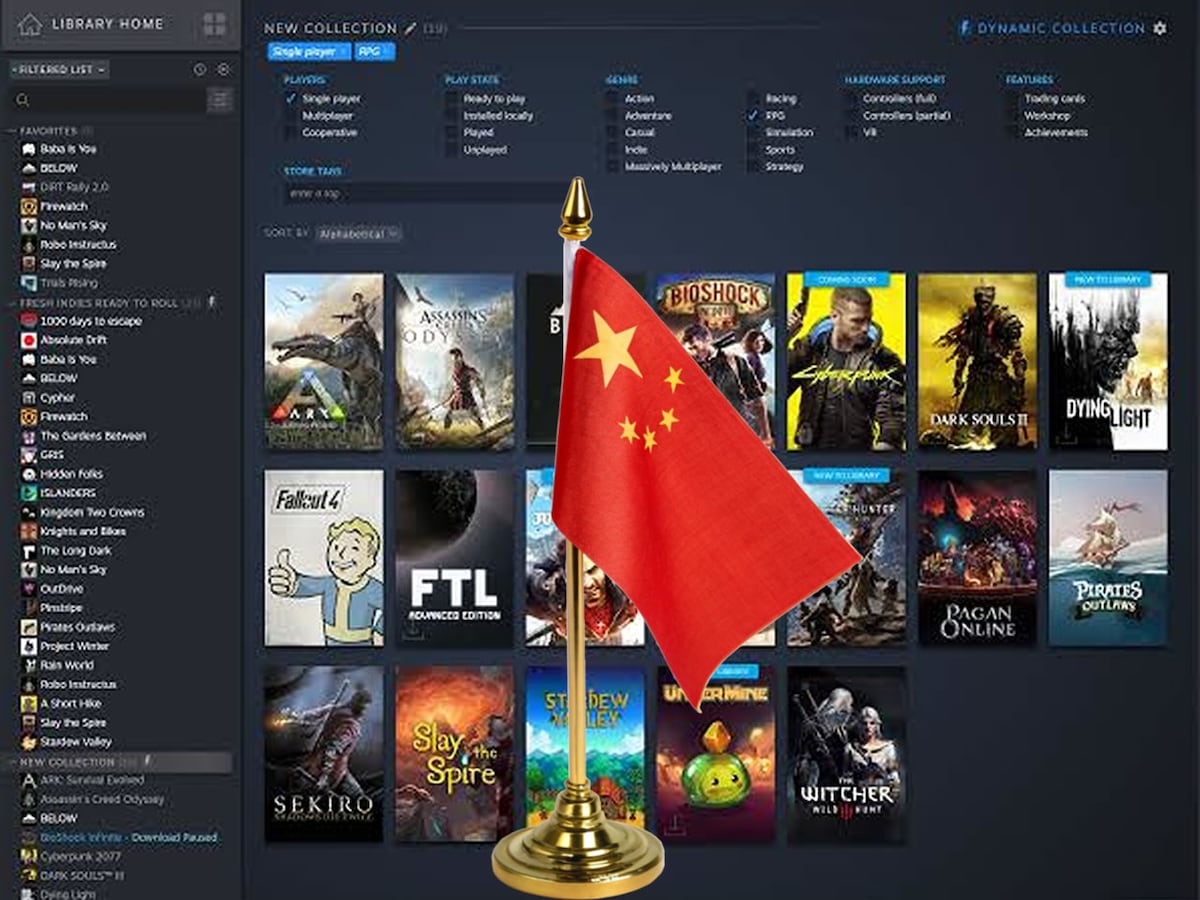Click the Dynamic Collection lightning icon
The image size is (1200, 900).
(965, 28)
